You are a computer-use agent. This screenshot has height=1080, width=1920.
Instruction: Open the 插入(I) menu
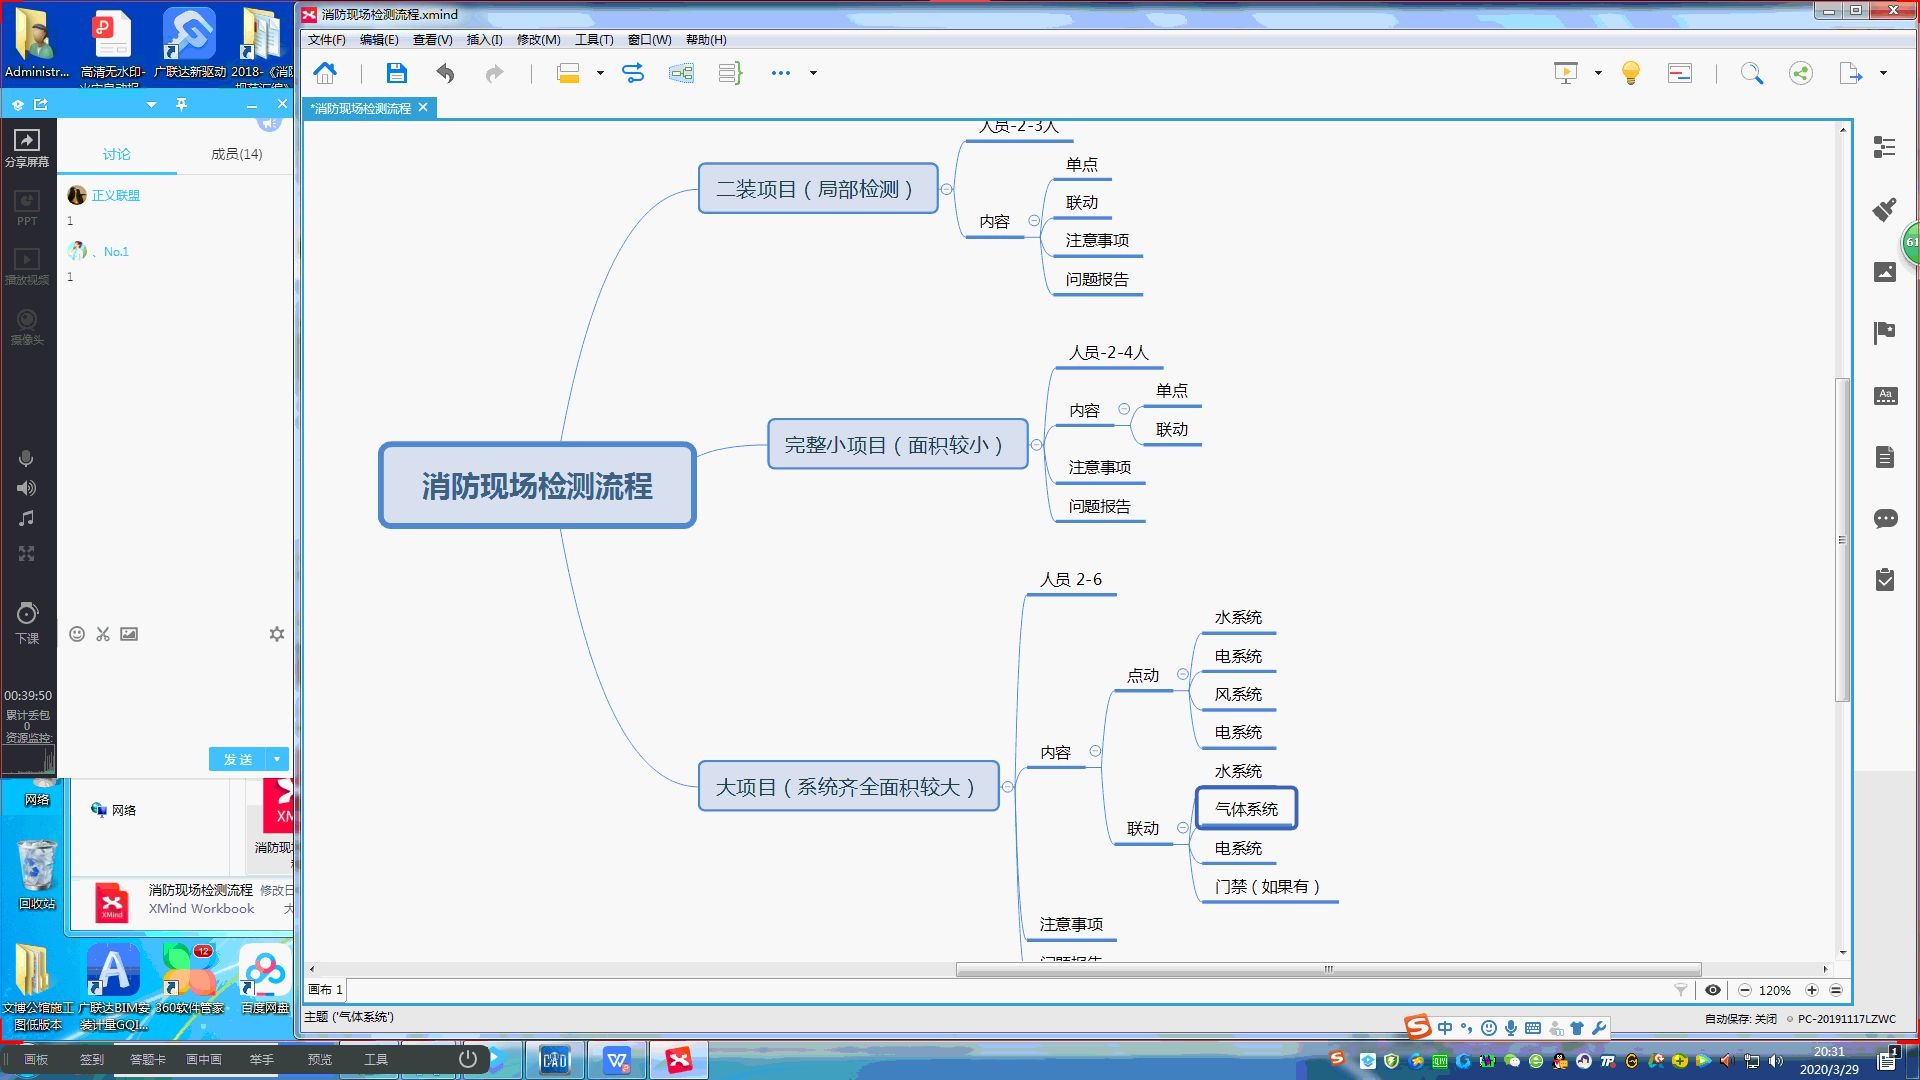(x=484, y=40)
